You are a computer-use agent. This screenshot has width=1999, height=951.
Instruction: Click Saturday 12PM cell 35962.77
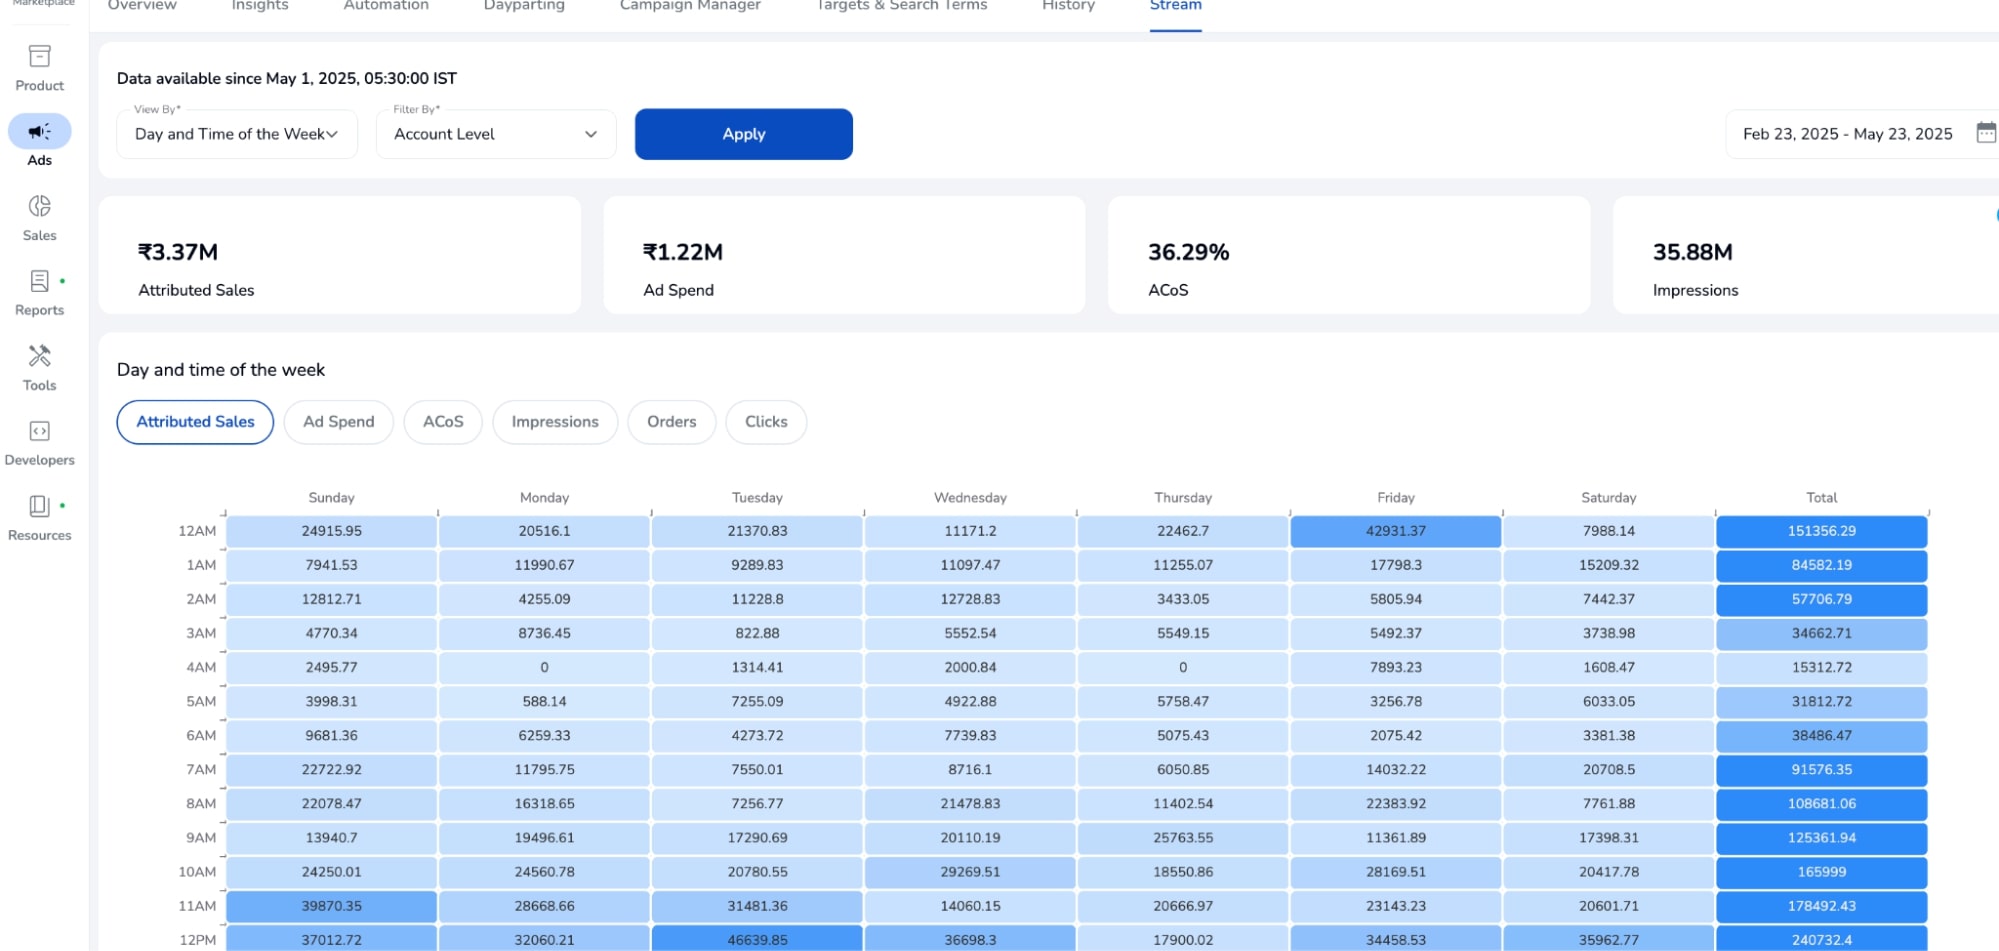(x=1609, y=939)
